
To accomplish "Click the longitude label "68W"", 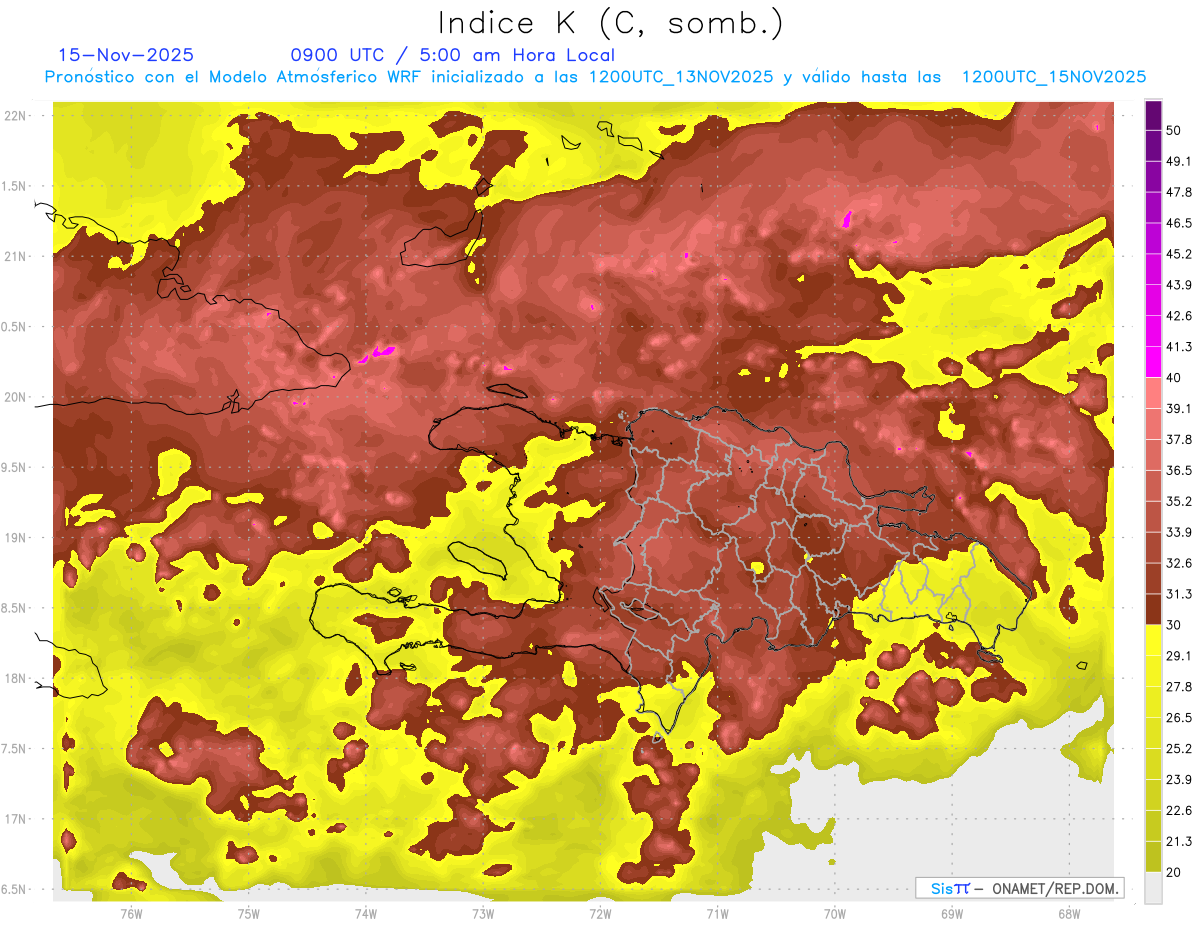I will (1069, 913).
